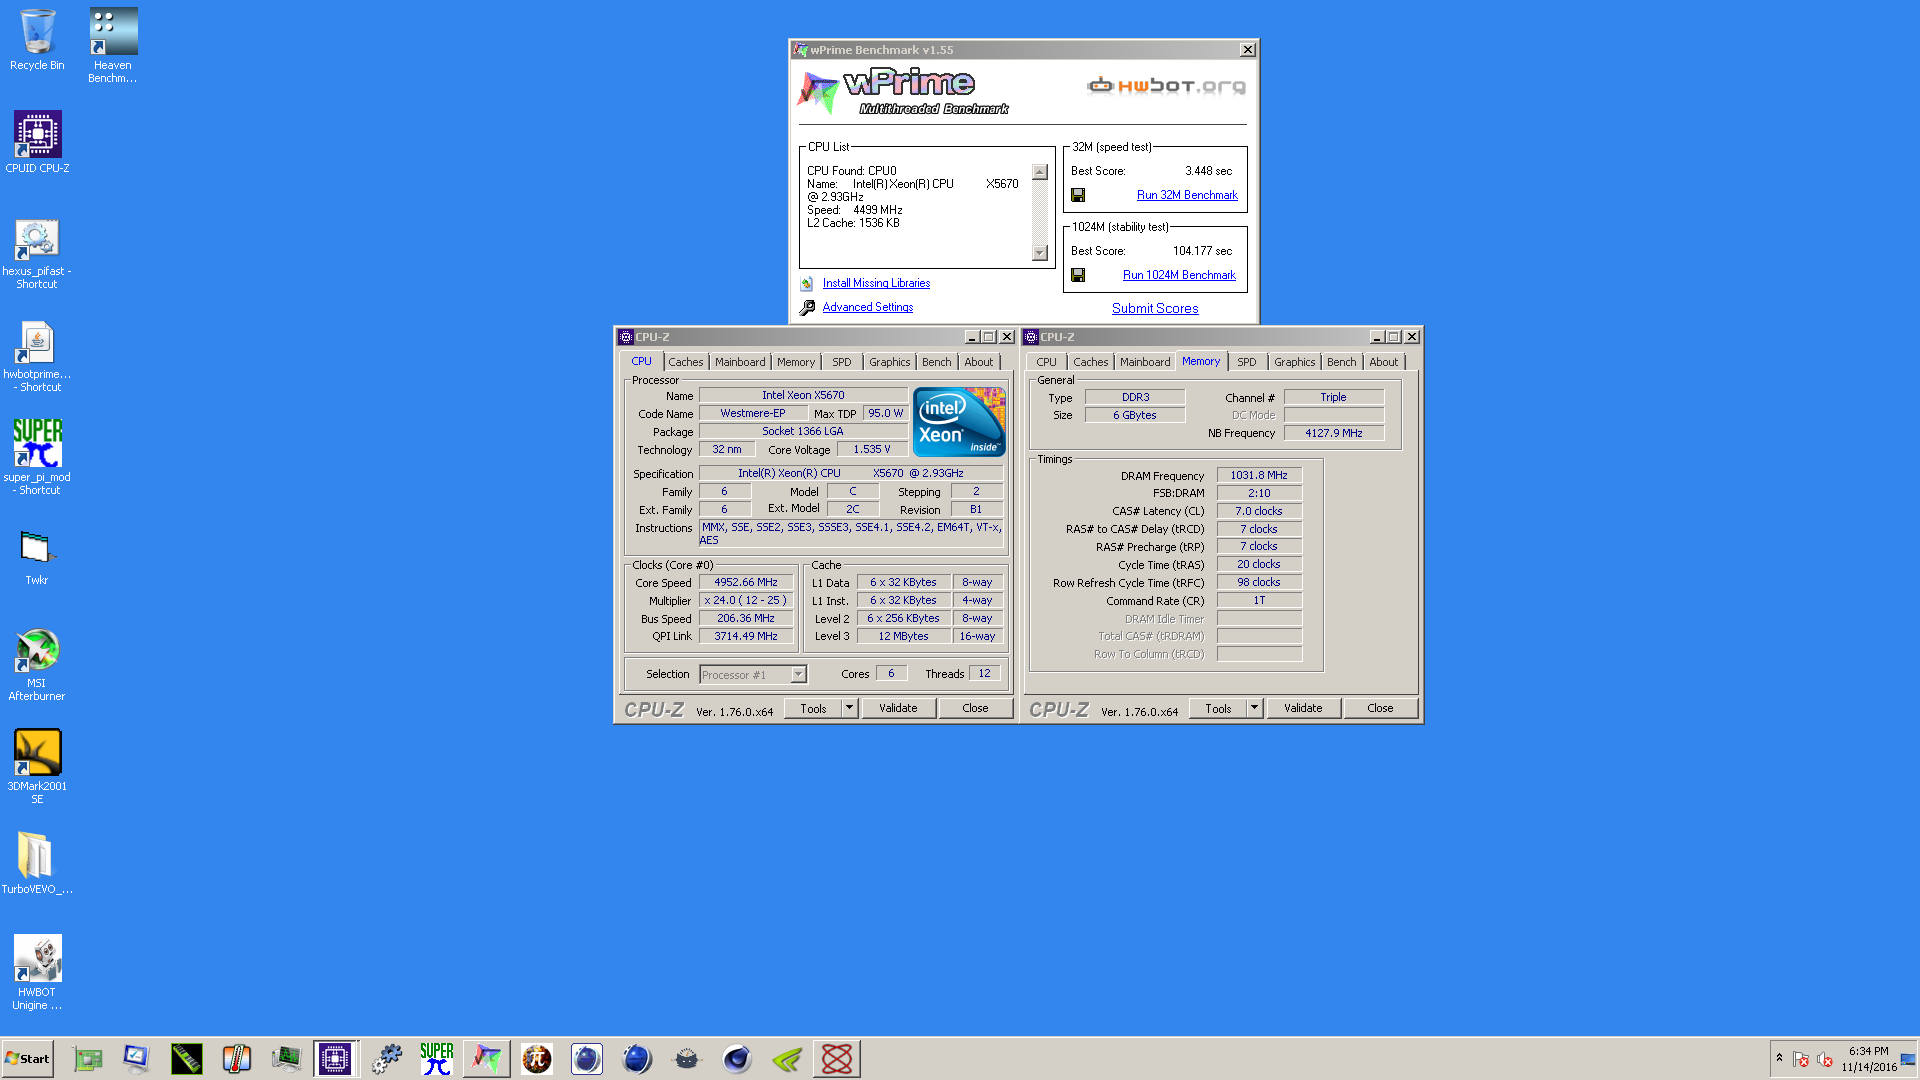Run the 1024M Benchmark in wPrime
Image resolution: width=1920 pixels, height=1080 pixels.
pyautogui.click(x=1179, y=275)
